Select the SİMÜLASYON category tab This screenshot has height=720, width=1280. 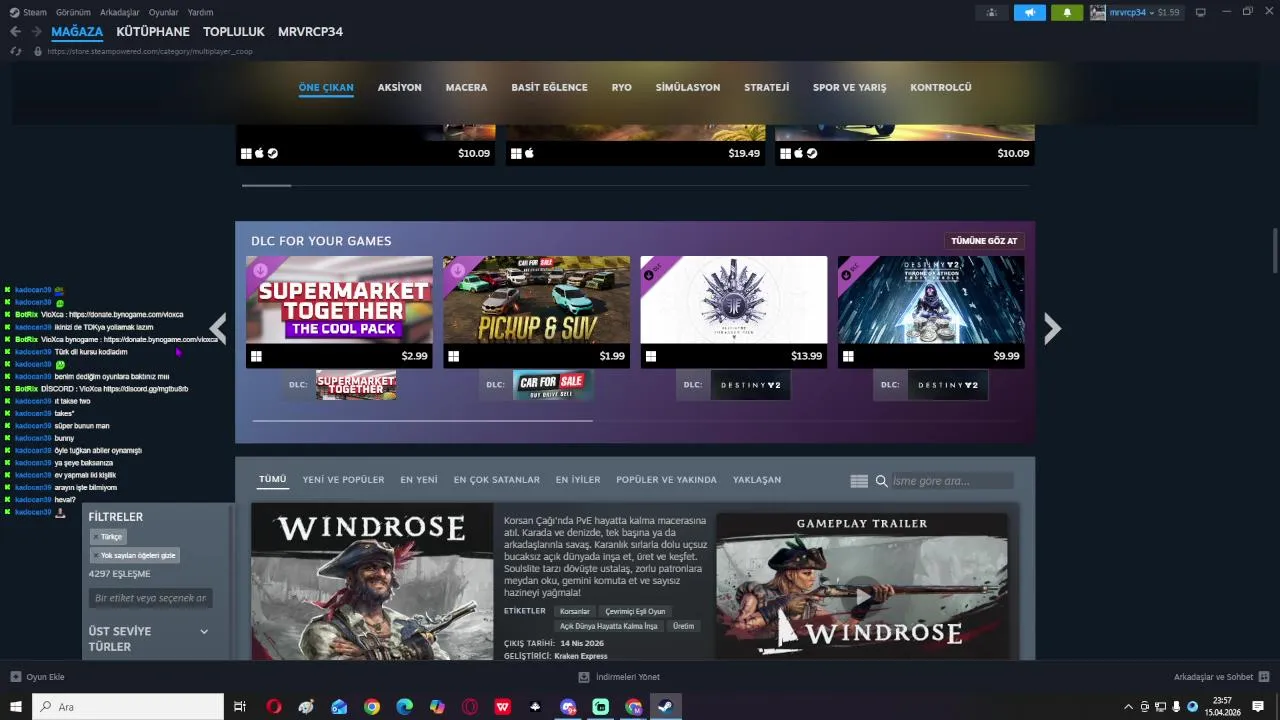pos(688,87)
